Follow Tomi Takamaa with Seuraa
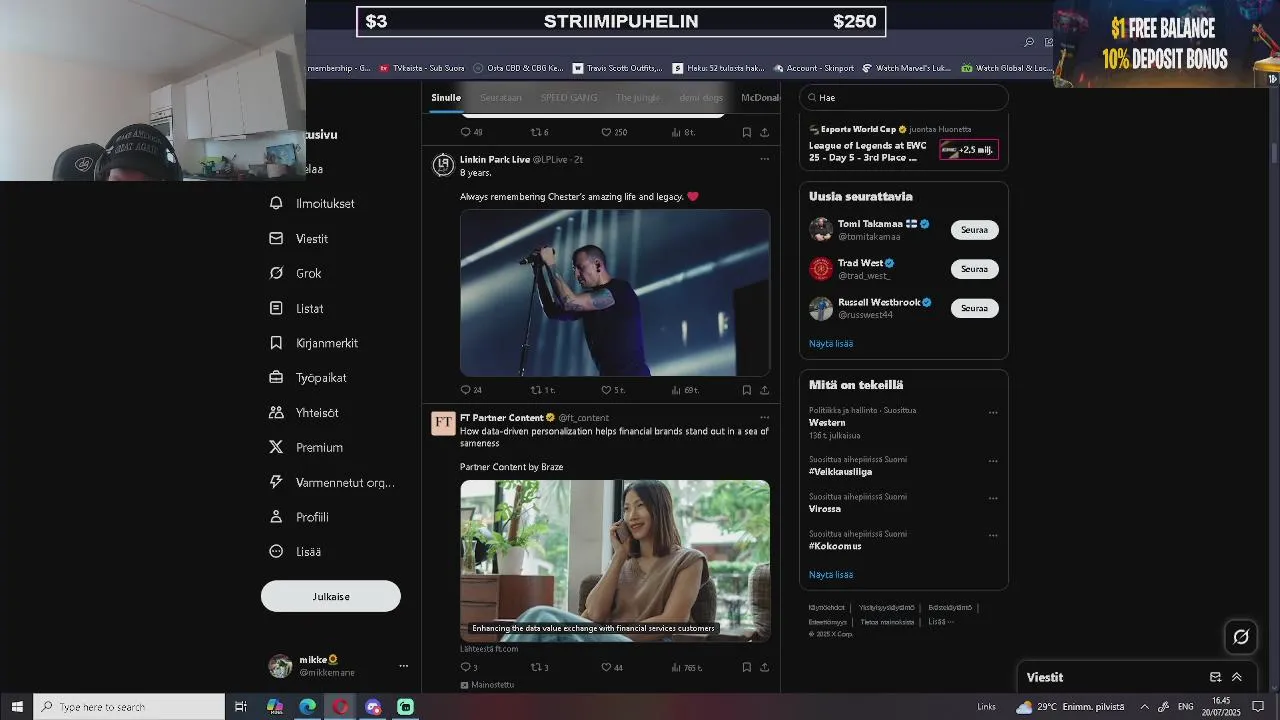1280x720 pixels. click(x=974, y=230)
